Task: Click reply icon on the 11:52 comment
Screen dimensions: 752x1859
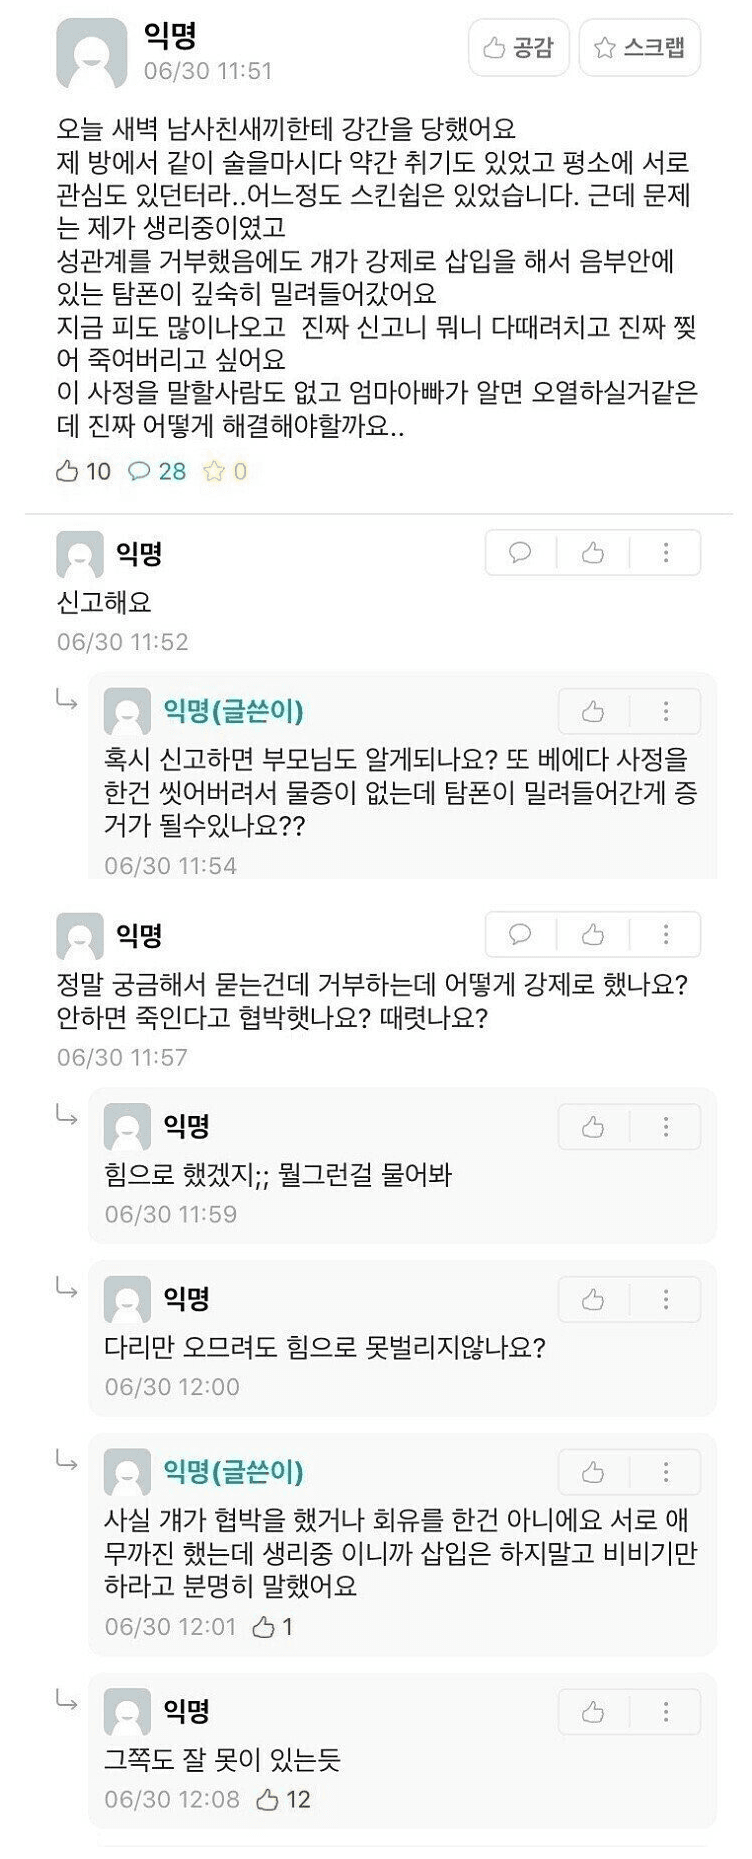Action: coord(520,553)
